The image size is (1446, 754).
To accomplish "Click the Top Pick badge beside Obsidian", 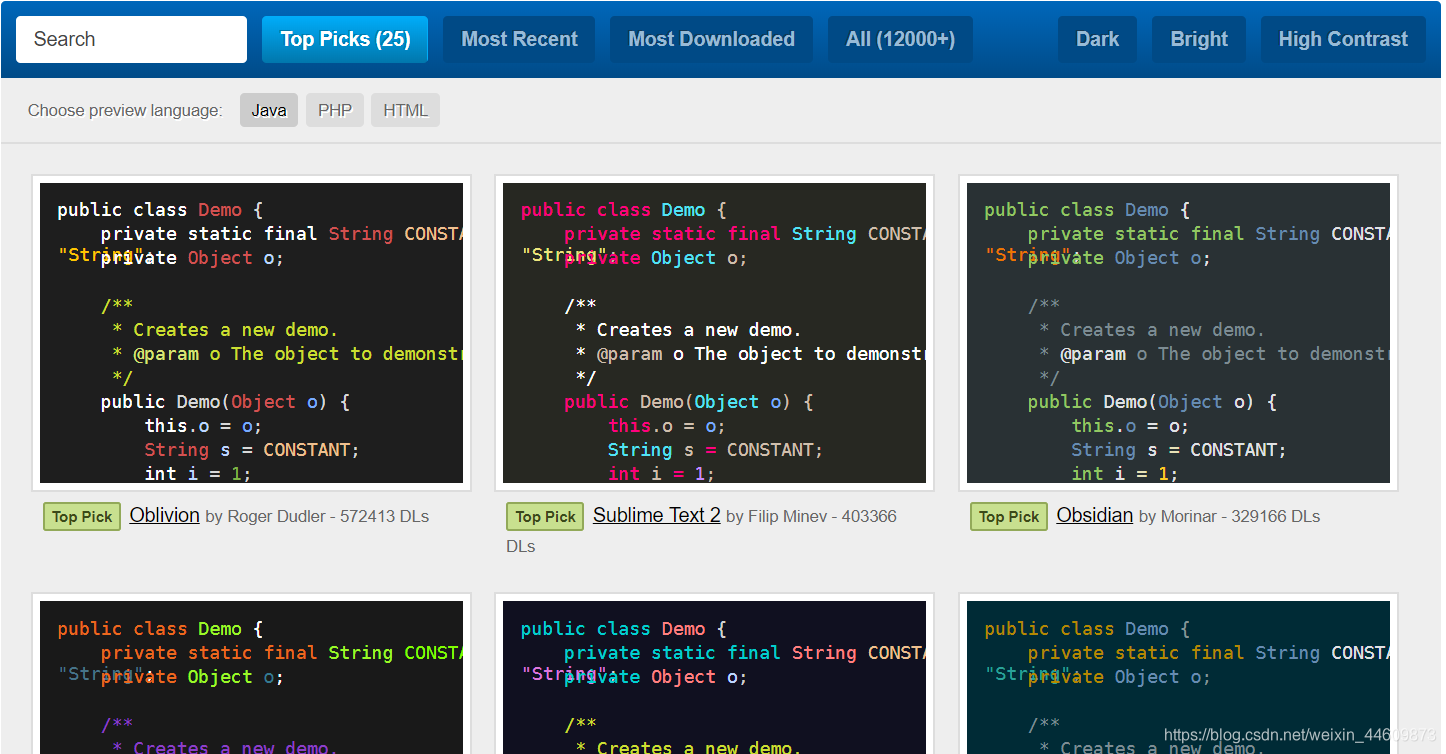I will click(x=1009, y=516).
